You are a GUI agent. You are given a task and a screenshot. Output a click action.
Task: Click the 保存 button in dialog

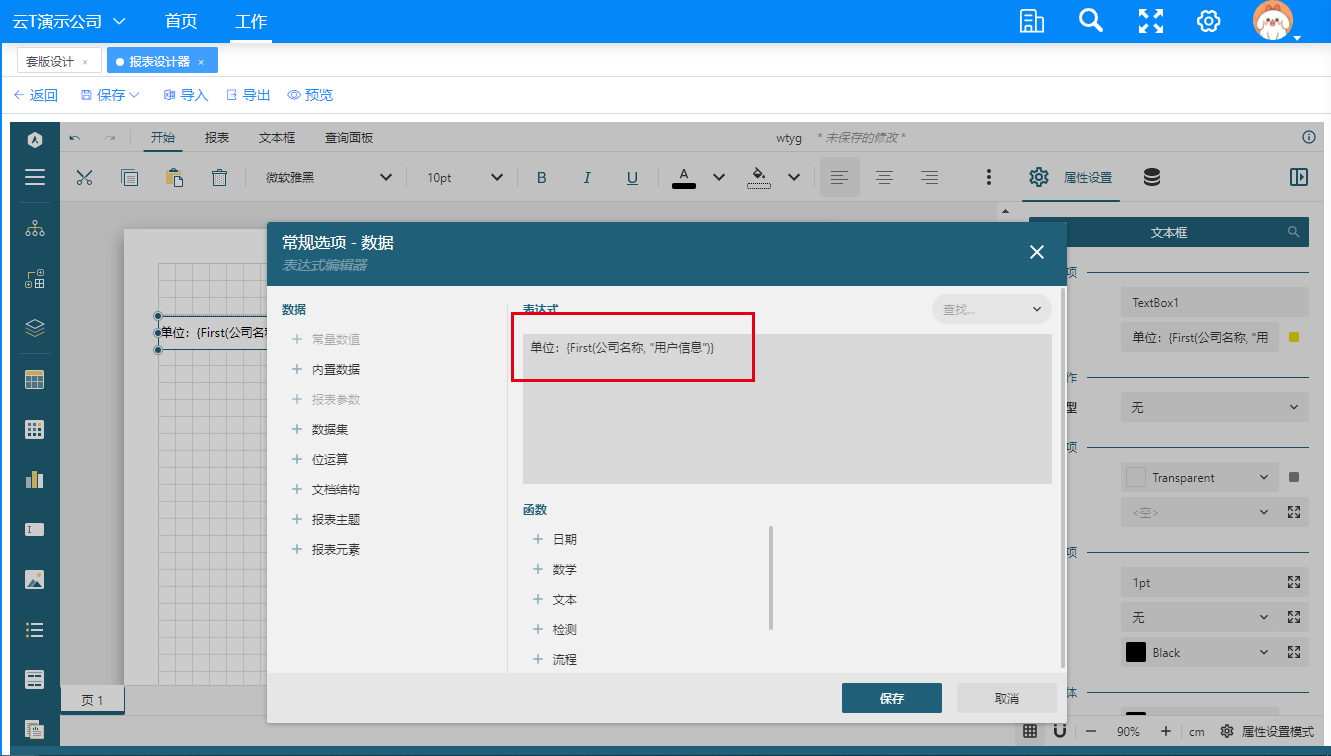point(891,698)
